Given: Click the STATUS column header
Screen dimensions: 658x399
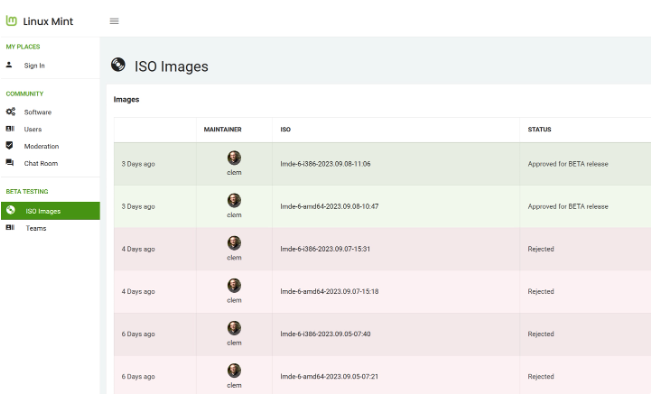Looking at the screenshot, I should point(539,129).
